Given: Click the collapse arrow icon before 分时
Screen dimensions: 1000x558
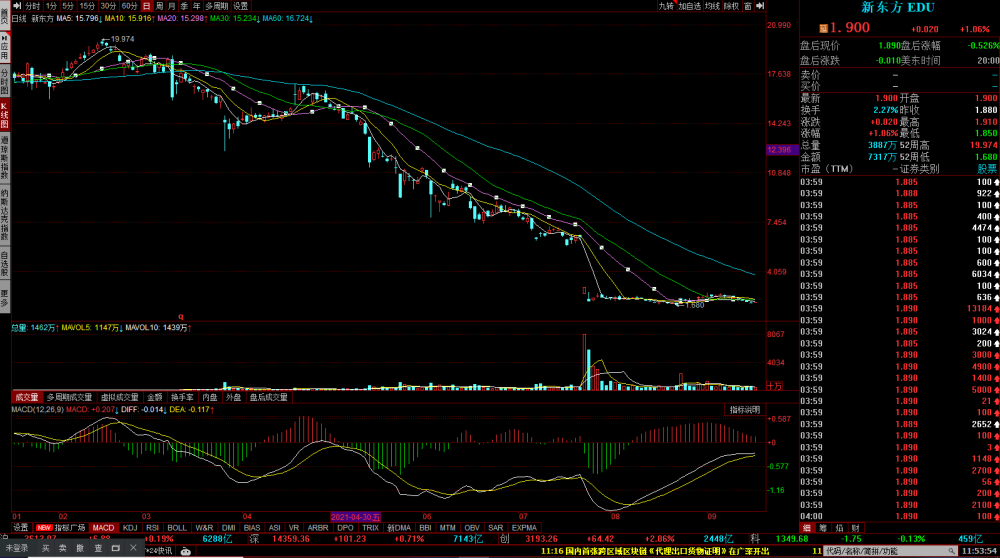Looking at the screenshot, I should [17, 6].
